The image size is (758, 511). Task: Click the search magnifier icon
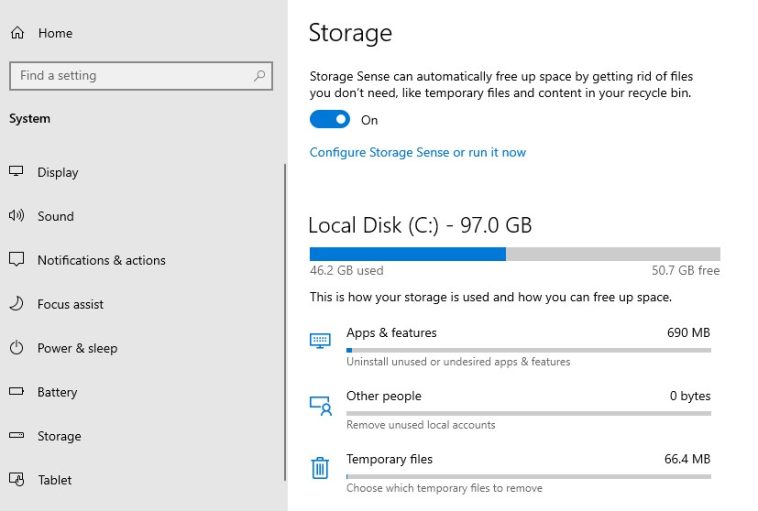260,76
